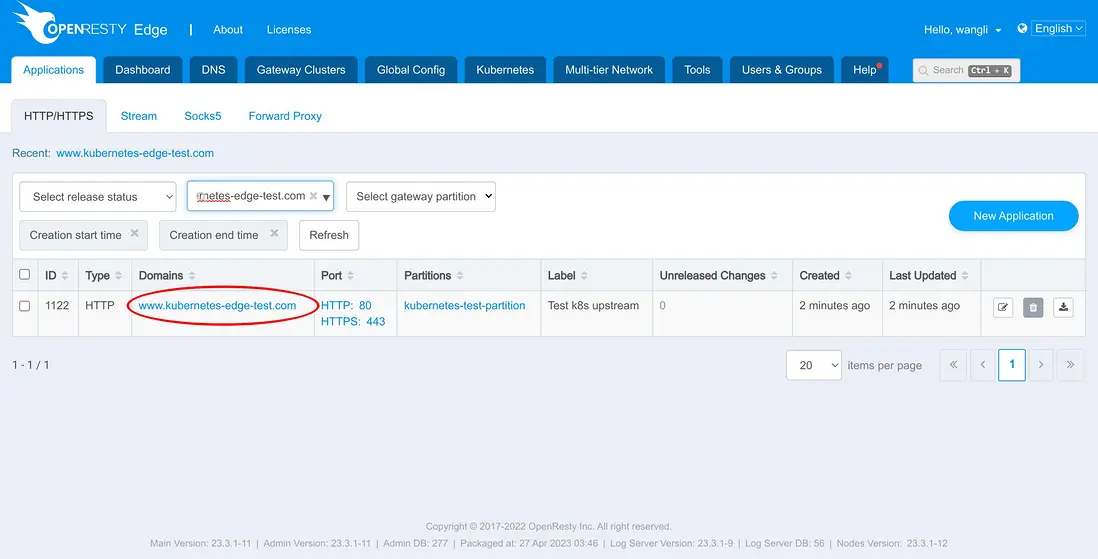This screenshot has width=1098, height=559.
Task: Open the Gateway Clusters tab
Action: [301, 70]
